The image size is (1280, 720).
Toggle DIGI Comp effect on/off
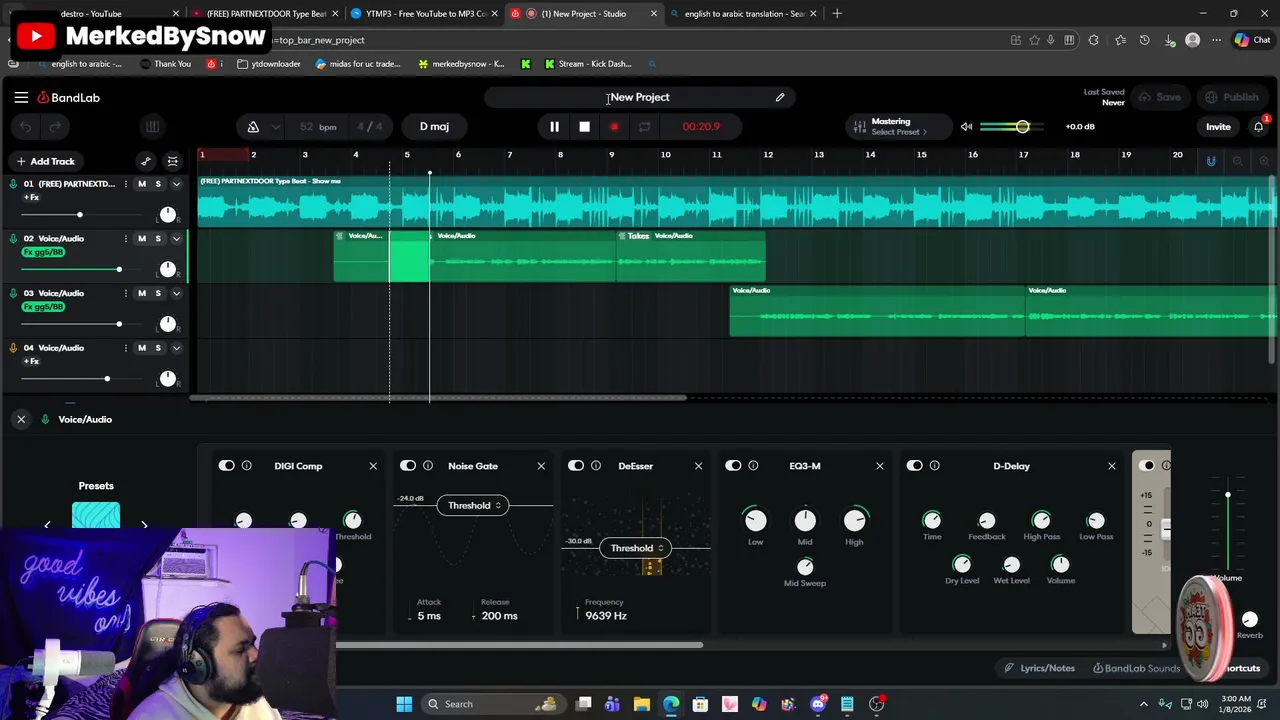[x=227, y=466]
